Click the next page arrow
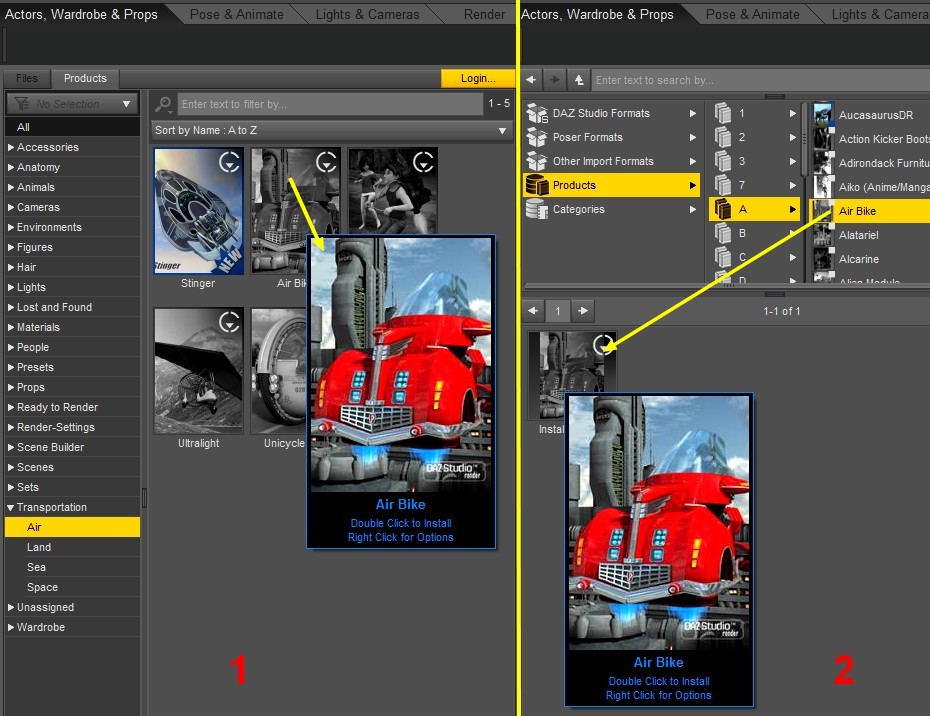This screenshot has width=930, height=716. (x=583, y=310)
